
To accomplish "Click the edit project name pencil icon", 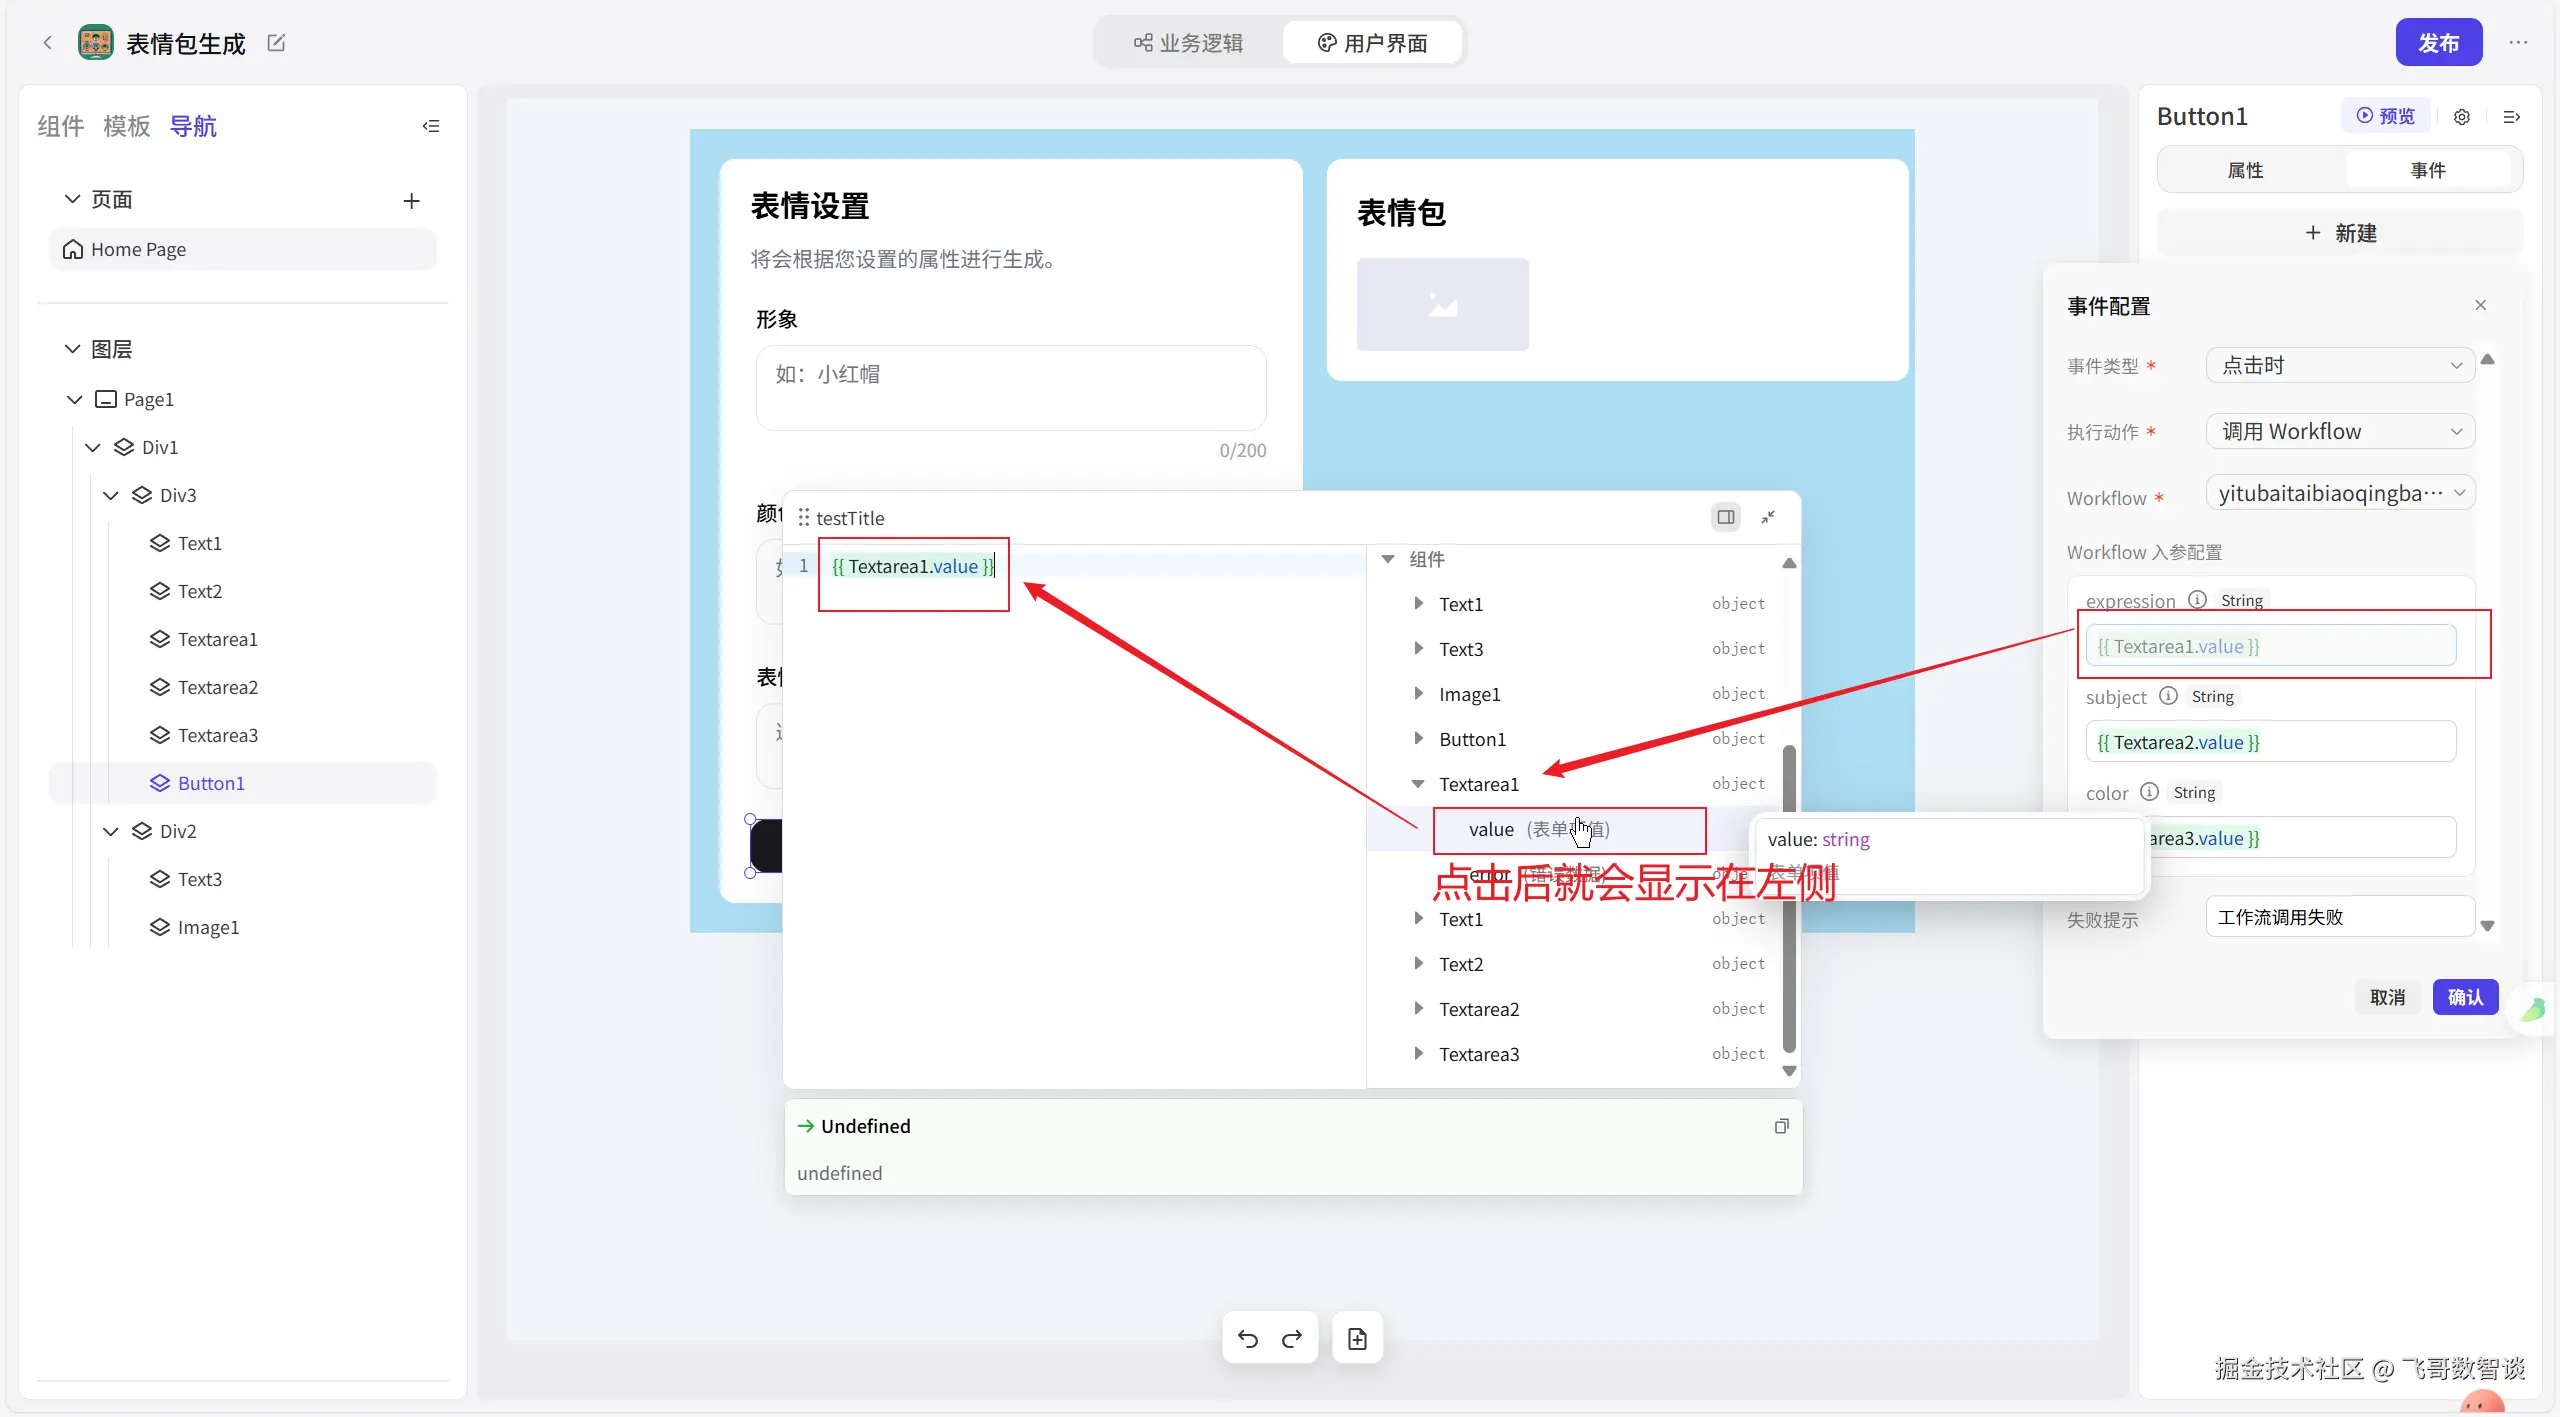I will point(276,43).
